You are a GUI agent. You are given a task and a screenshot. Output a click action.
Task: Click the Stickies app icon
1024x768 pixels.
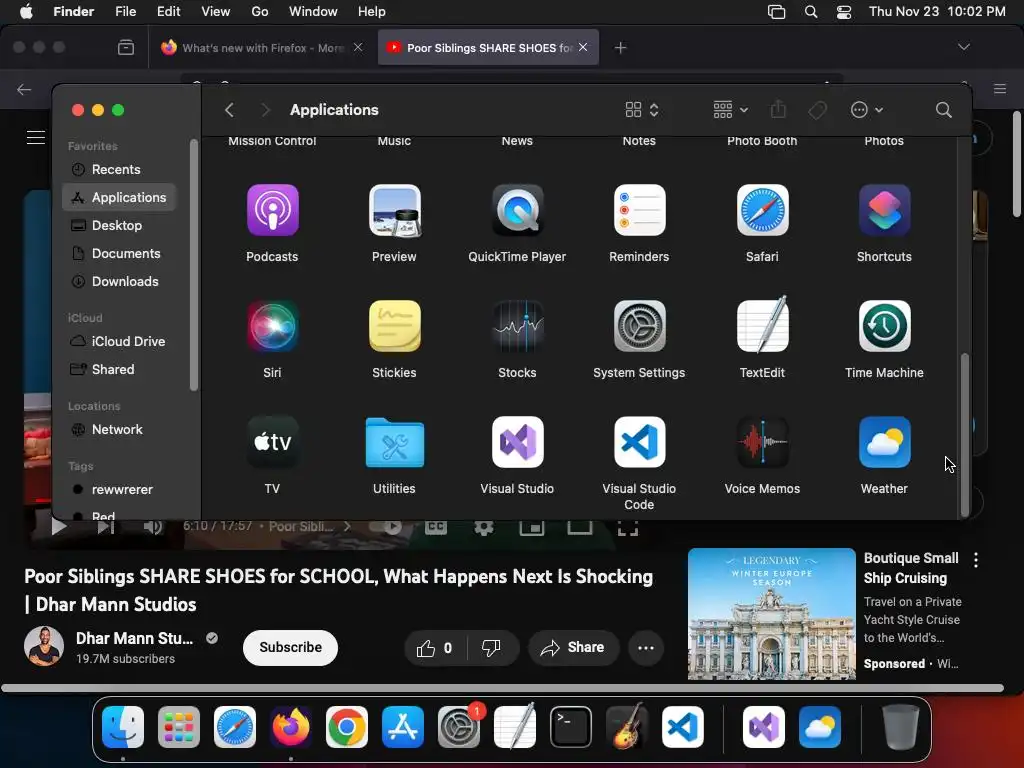(x=394, y=326)
